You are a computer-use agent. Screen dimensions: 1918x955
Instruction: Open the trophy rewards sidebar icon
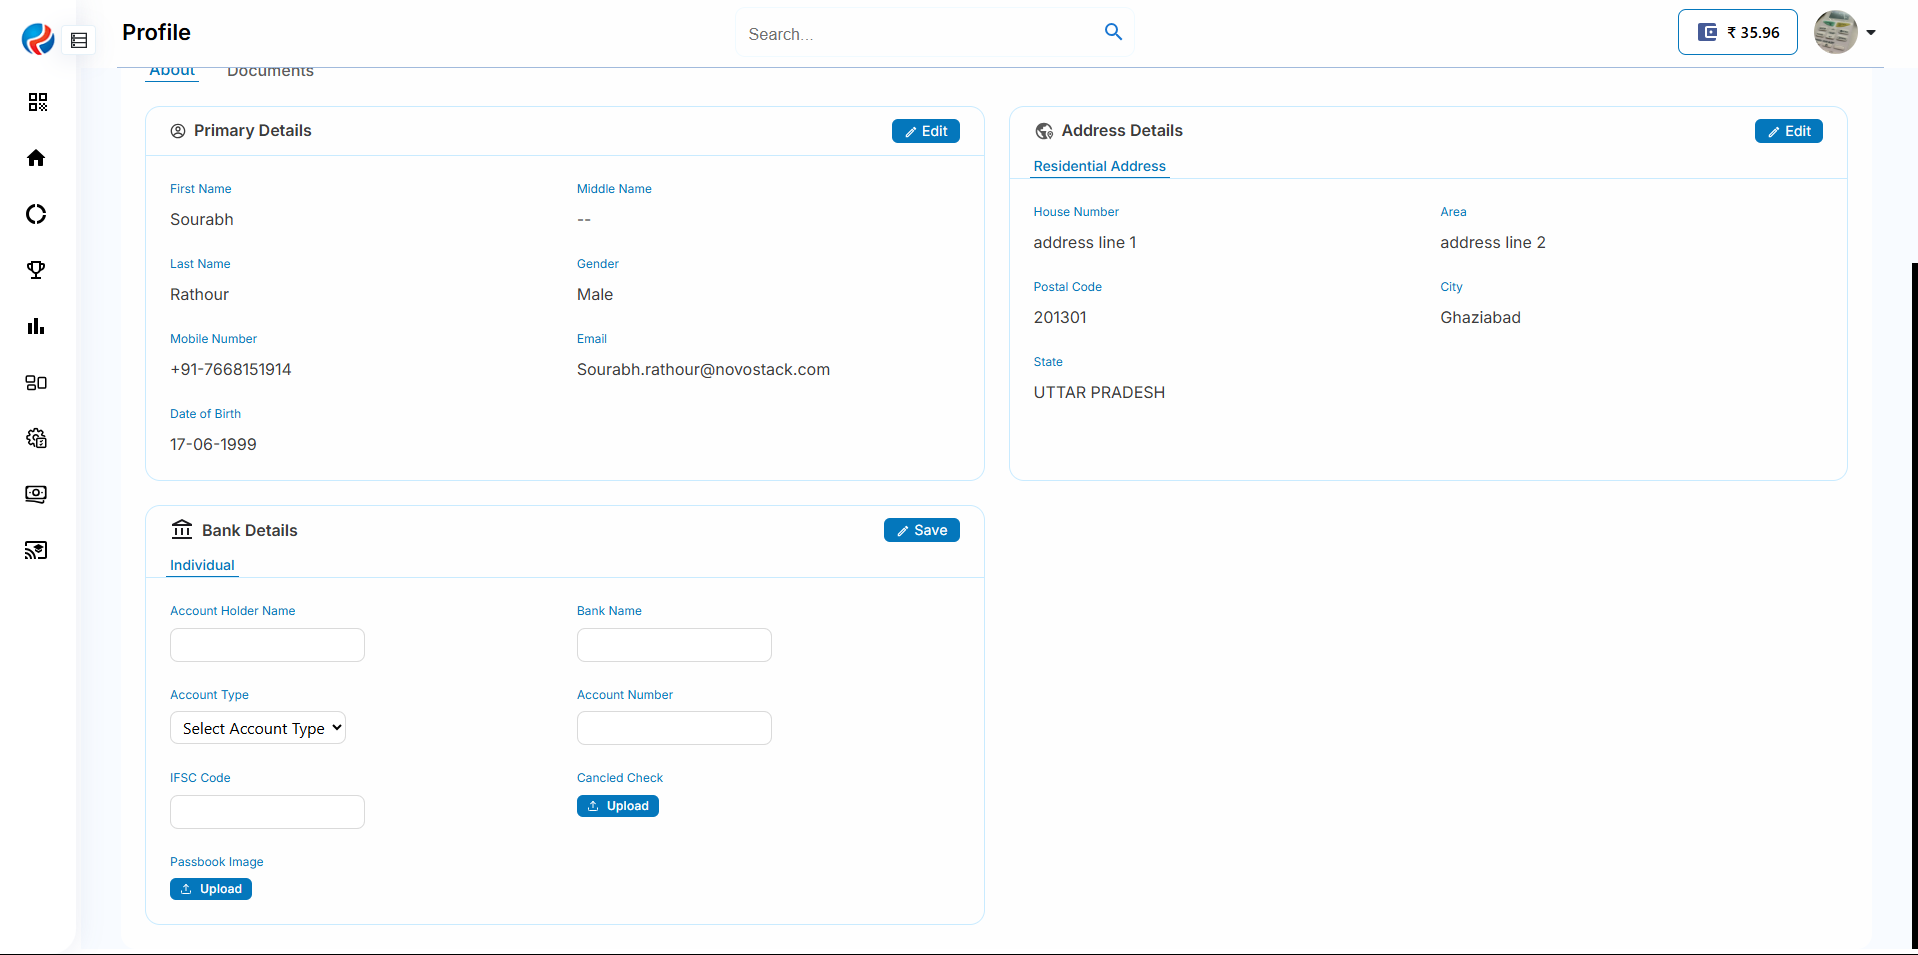pos(37,270)
